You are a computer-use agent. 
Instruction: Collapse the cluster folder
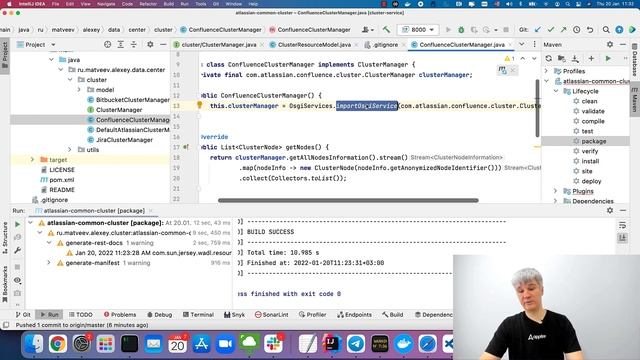pyautogui.click(x=70, y=80)
